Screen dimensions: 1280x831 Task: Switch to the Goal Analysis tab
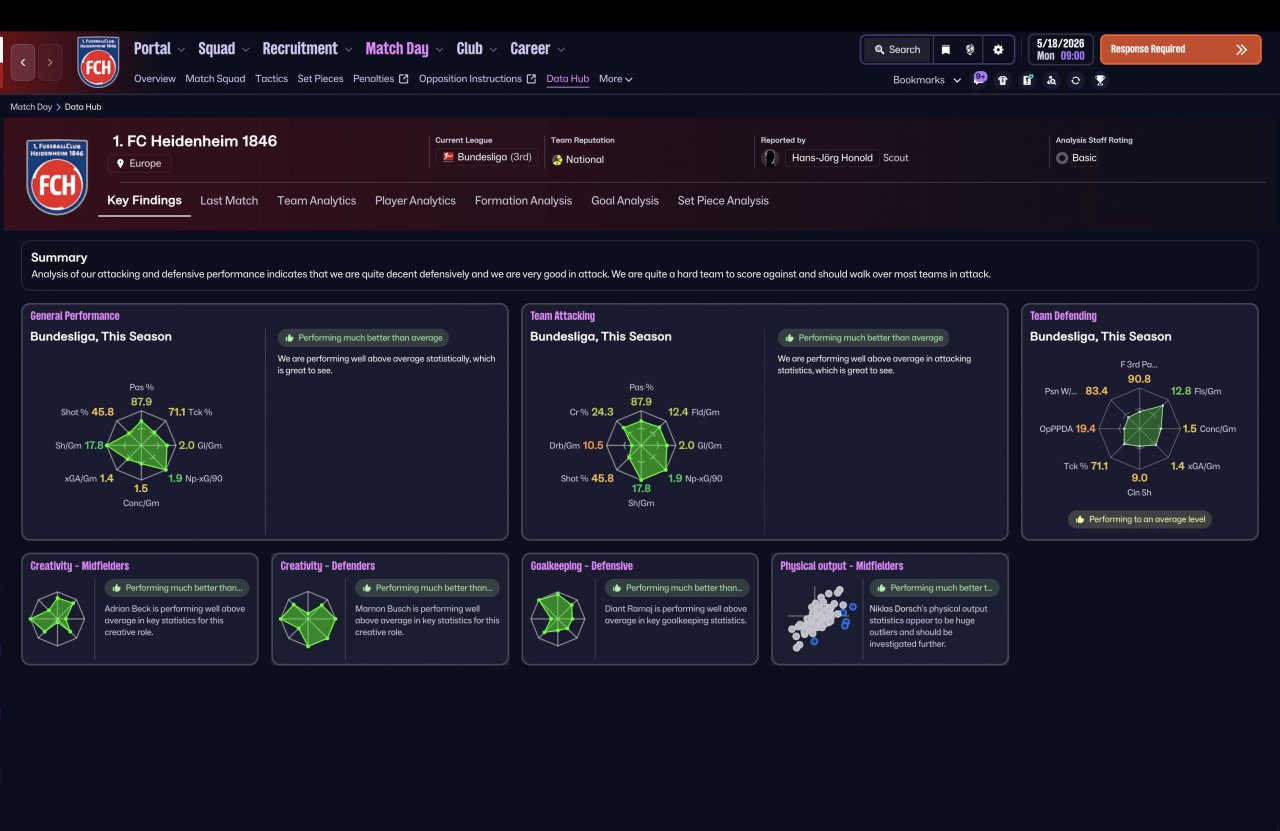coord(625,201)
